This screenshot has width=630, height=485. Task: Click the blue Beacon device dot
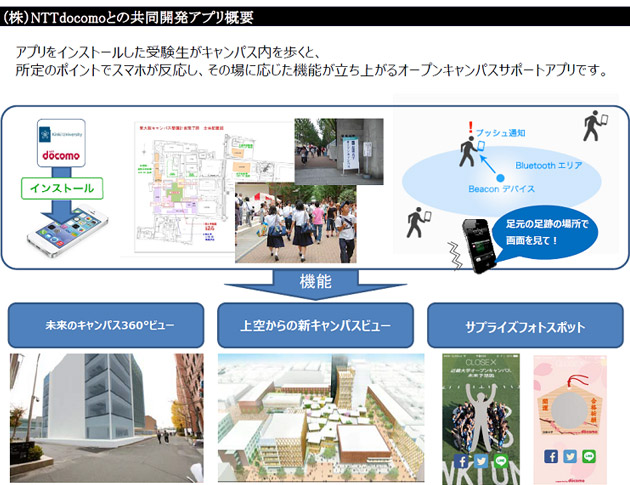[500, 178]
